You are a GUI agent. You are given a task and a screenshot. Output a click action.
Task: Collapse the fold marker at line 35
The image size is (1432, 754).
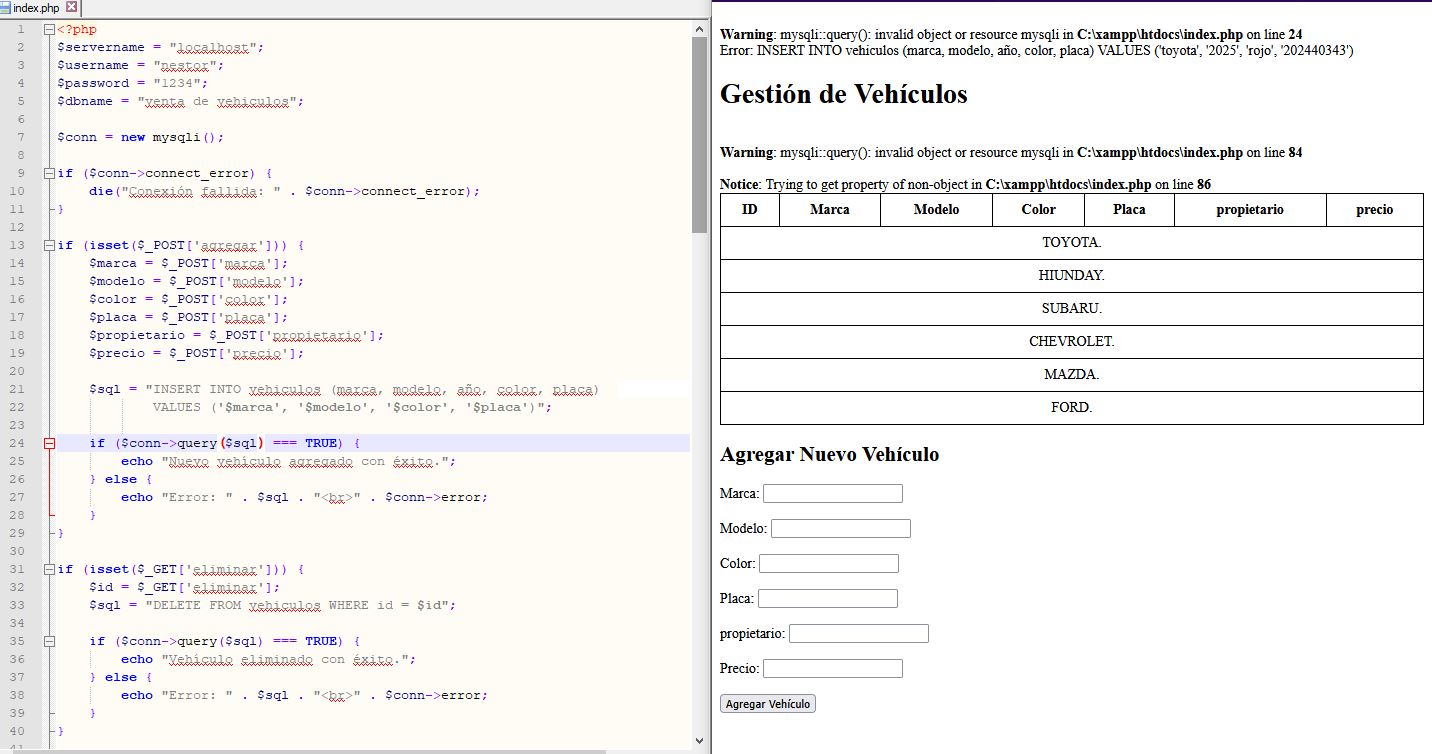[49, 642]
